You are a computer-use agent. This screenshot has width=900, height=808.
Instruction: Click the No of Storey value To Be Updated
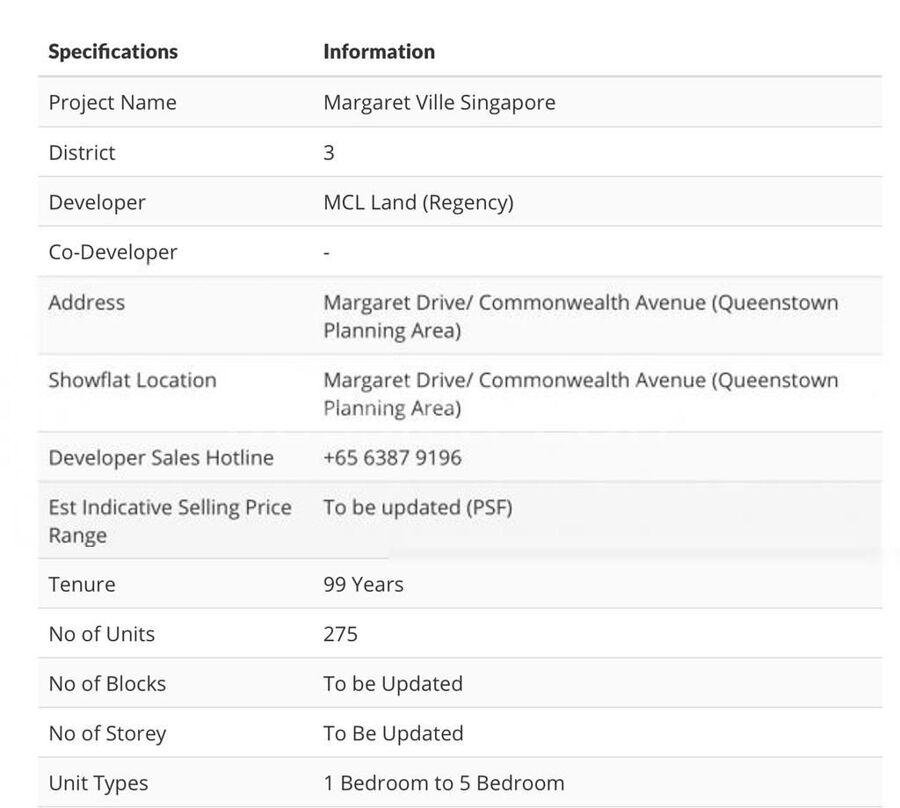tap(393, 734)
